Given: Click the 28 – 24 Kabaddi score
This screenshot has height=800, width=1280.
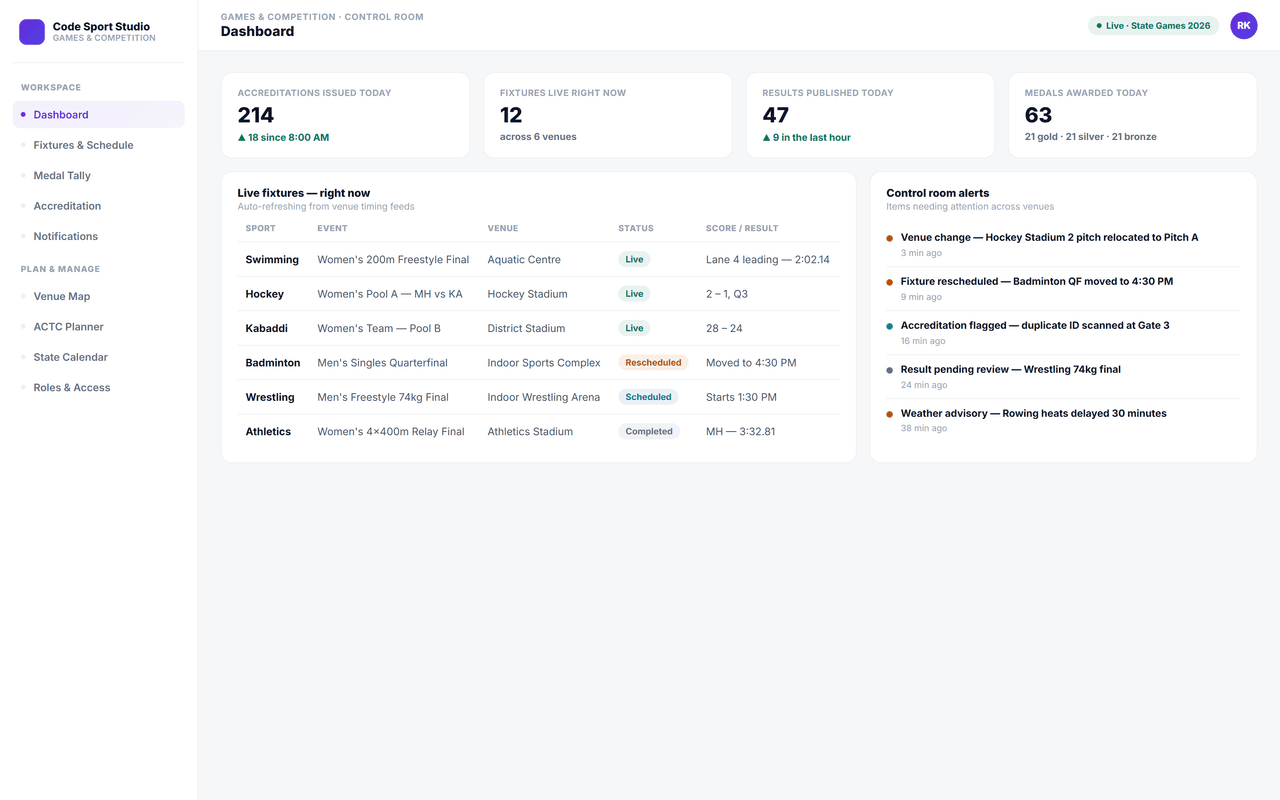Looking at the screenshot, I should coord(724,329).
